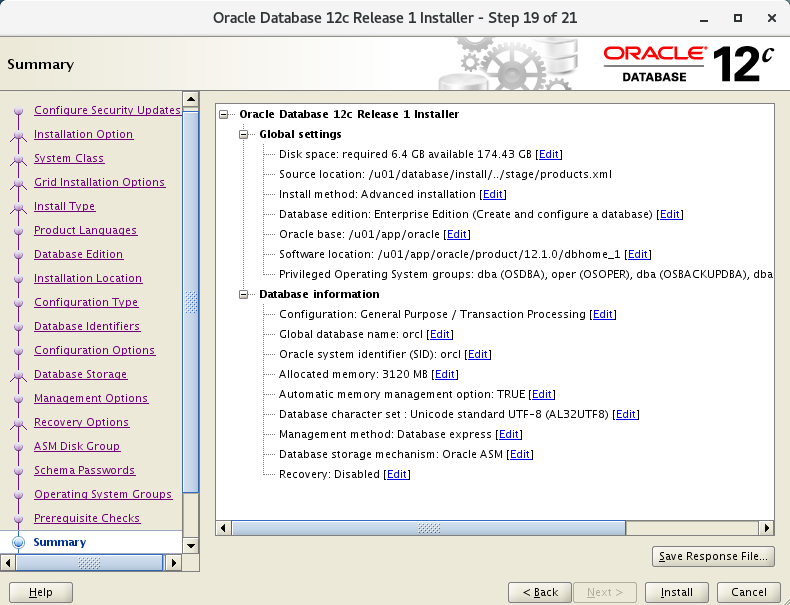Image resolution: width=790 pixels, height=605 pixels.
Task: Collapse the Global settings tree section
Action: (244, 134)
